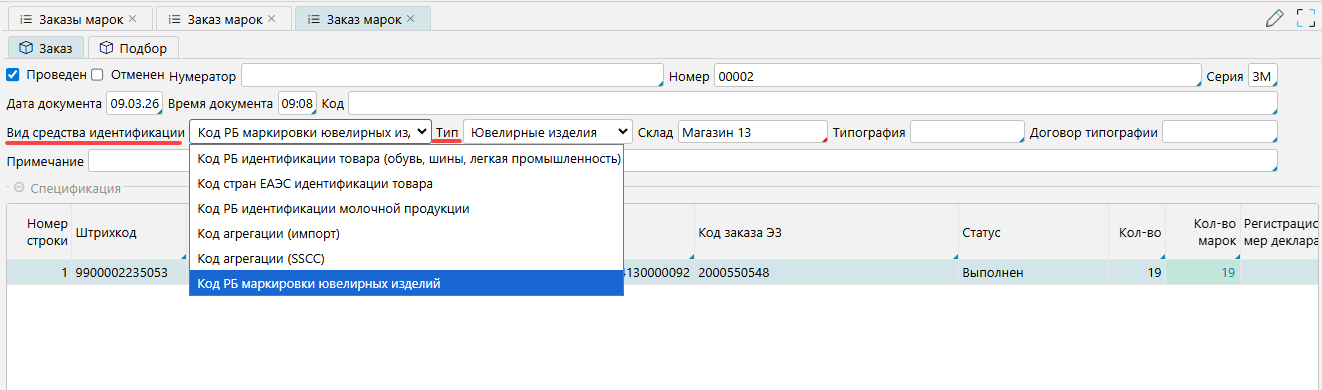
Task: Click the Номер field with 00002
Action: [x=957, y=76]
